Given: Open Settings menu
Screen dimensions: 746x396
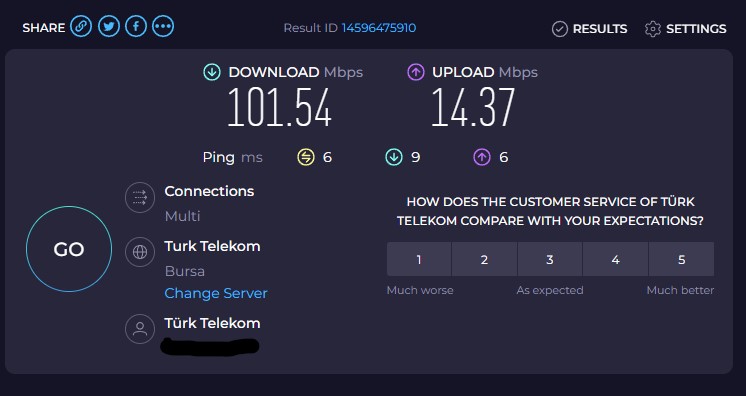Looking at the screenshot, I should 686,29.
